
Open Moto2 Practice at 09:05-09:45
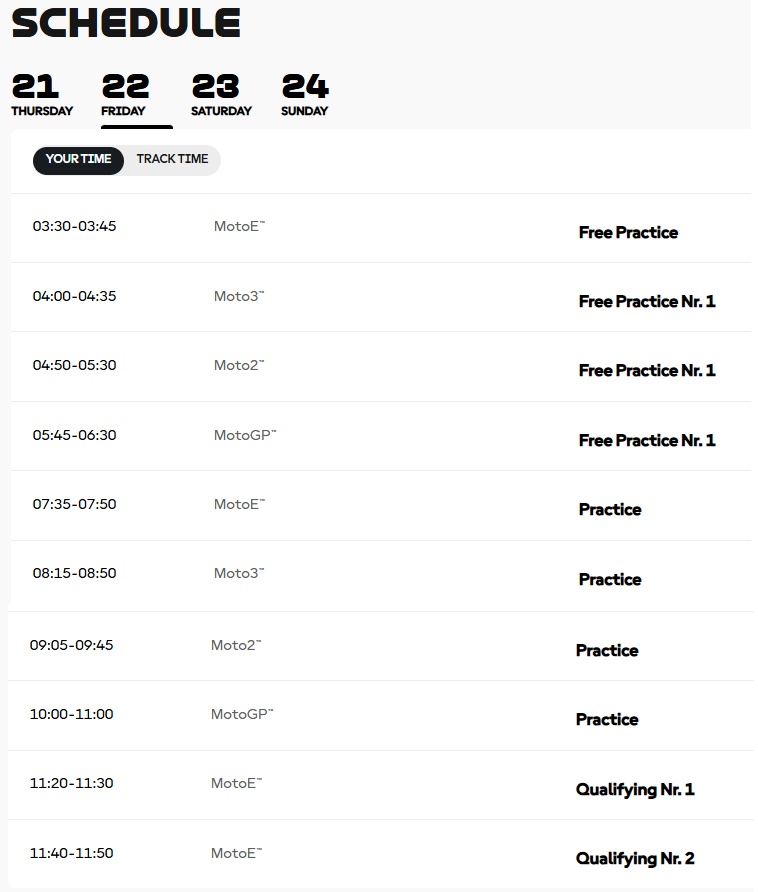380,646
